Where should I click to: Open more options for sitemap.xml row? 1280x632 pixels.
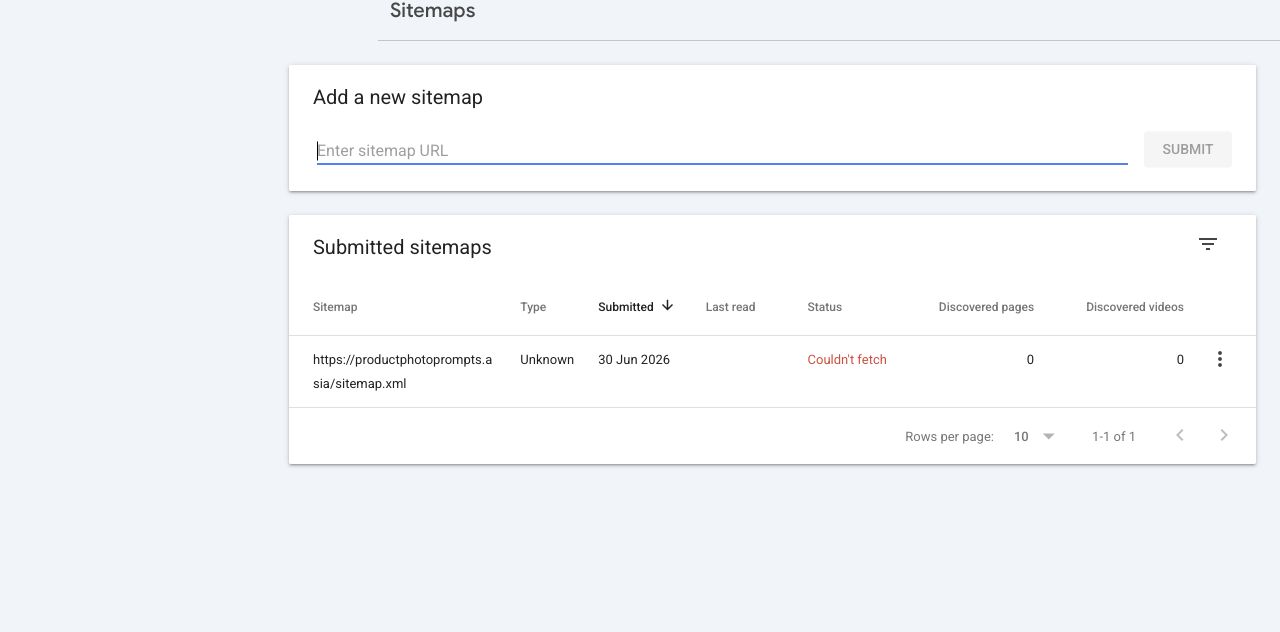[x=1219, y=359]
